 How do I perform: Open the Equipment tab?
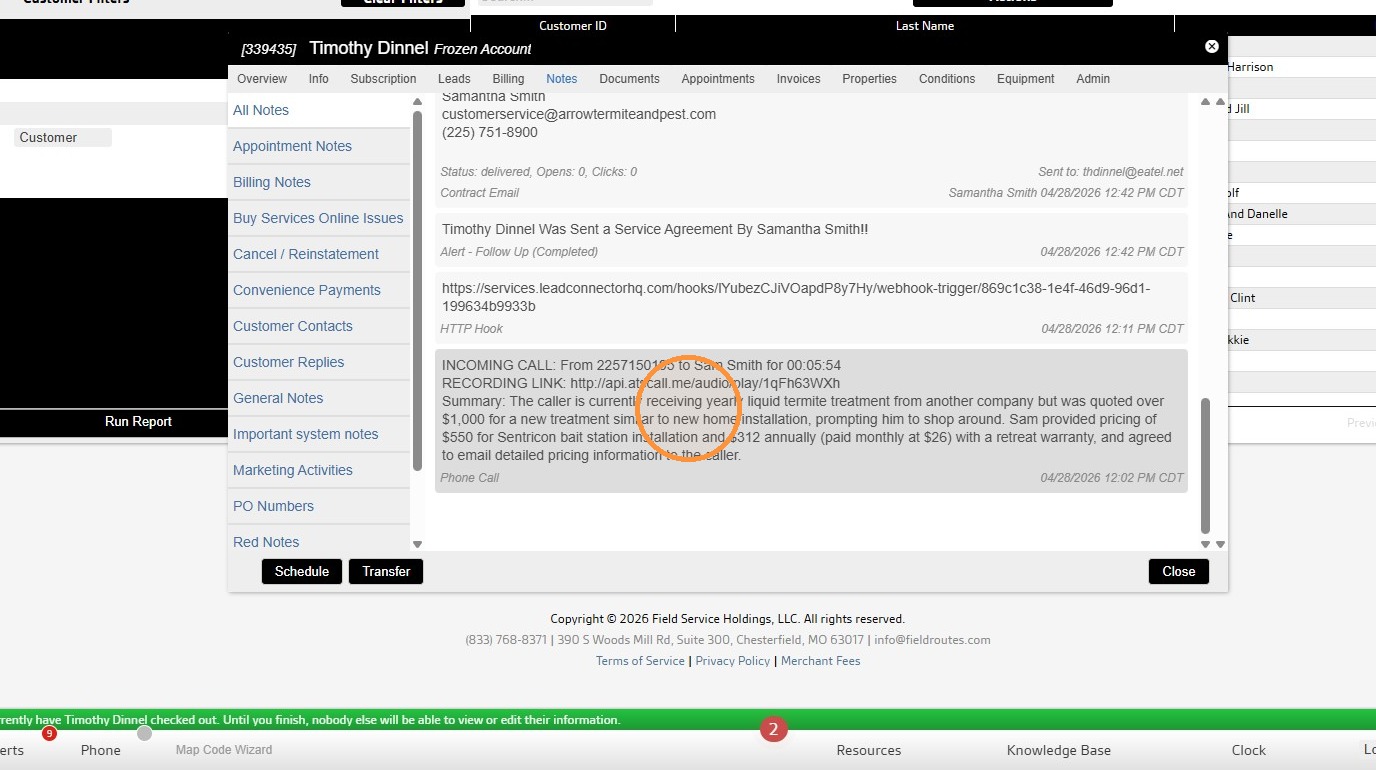pyautogui.click(x=1025, y=79)
